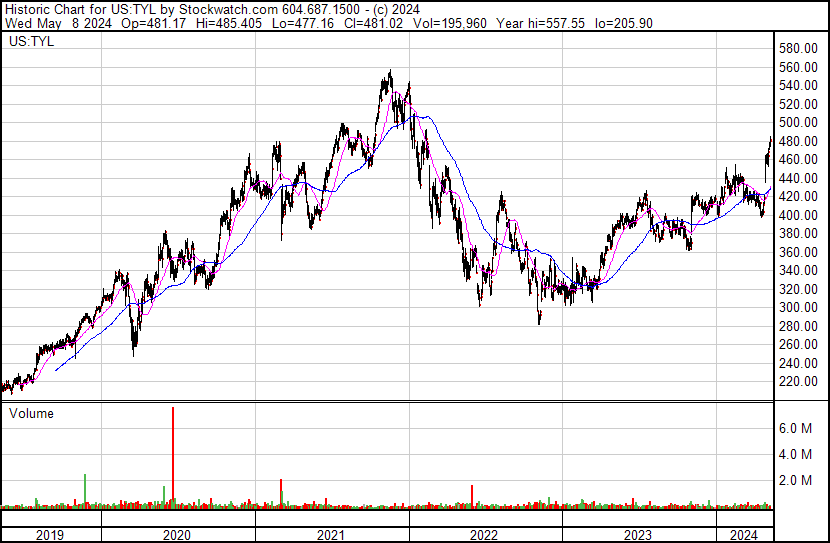Click the 'US:TYL' ticker label in chart
The width and height of the screenshot is (830, 543).
coord(31,41)
